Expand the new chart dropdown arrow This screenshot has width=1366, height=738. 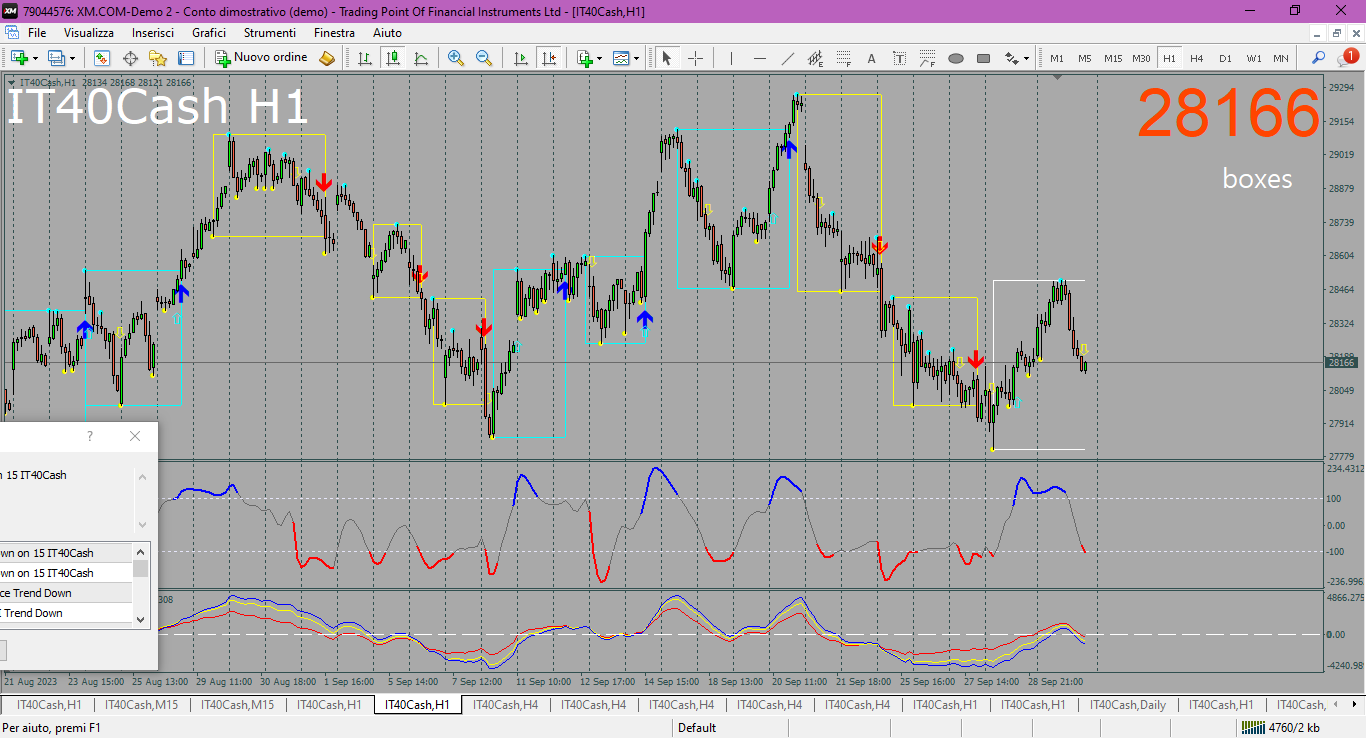click(x=35, y=58)
